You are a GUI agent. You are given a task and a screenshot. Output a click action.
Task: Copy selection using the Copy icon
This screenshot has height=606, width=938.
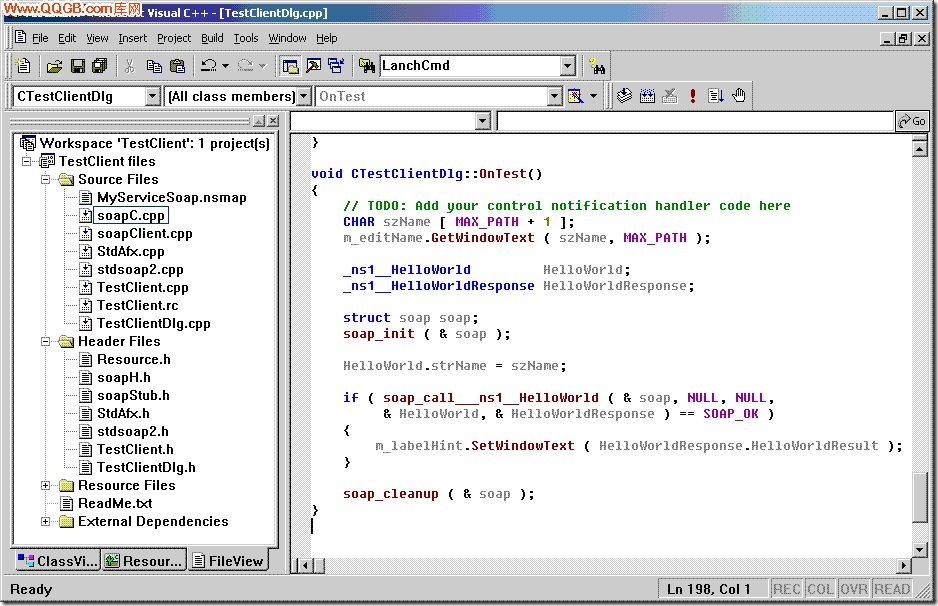pyautogui.click(x=154, y=66)
